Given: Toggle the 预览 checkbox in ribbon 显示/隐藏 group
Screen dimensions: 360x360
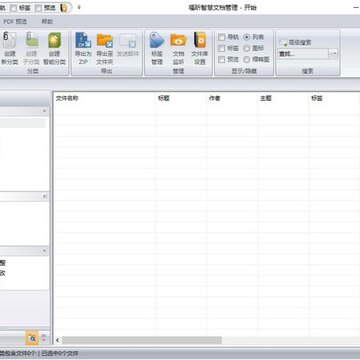Looking at the screenshot, I should pos(221,59).
